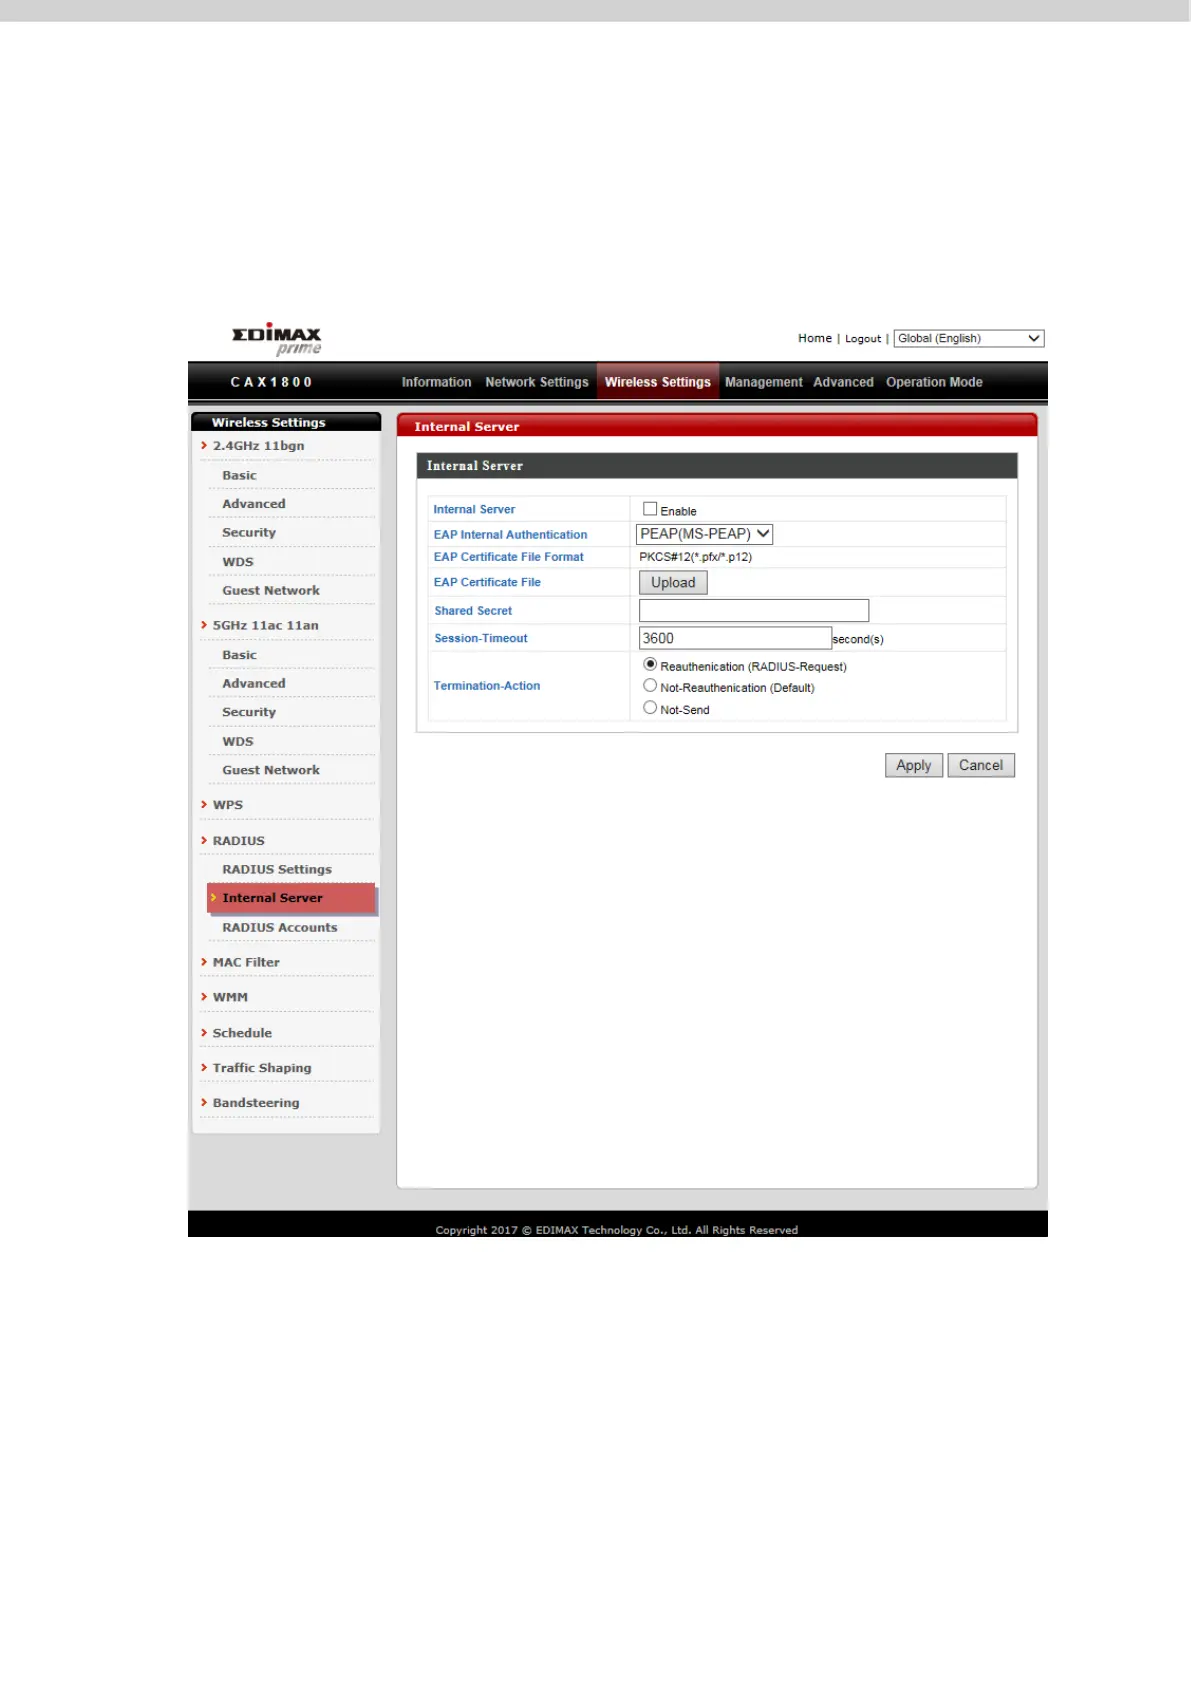Screen dimensions: 1191x1684
Task: Open RADIUS Accounts page
Action: click(x=280, y=928)
